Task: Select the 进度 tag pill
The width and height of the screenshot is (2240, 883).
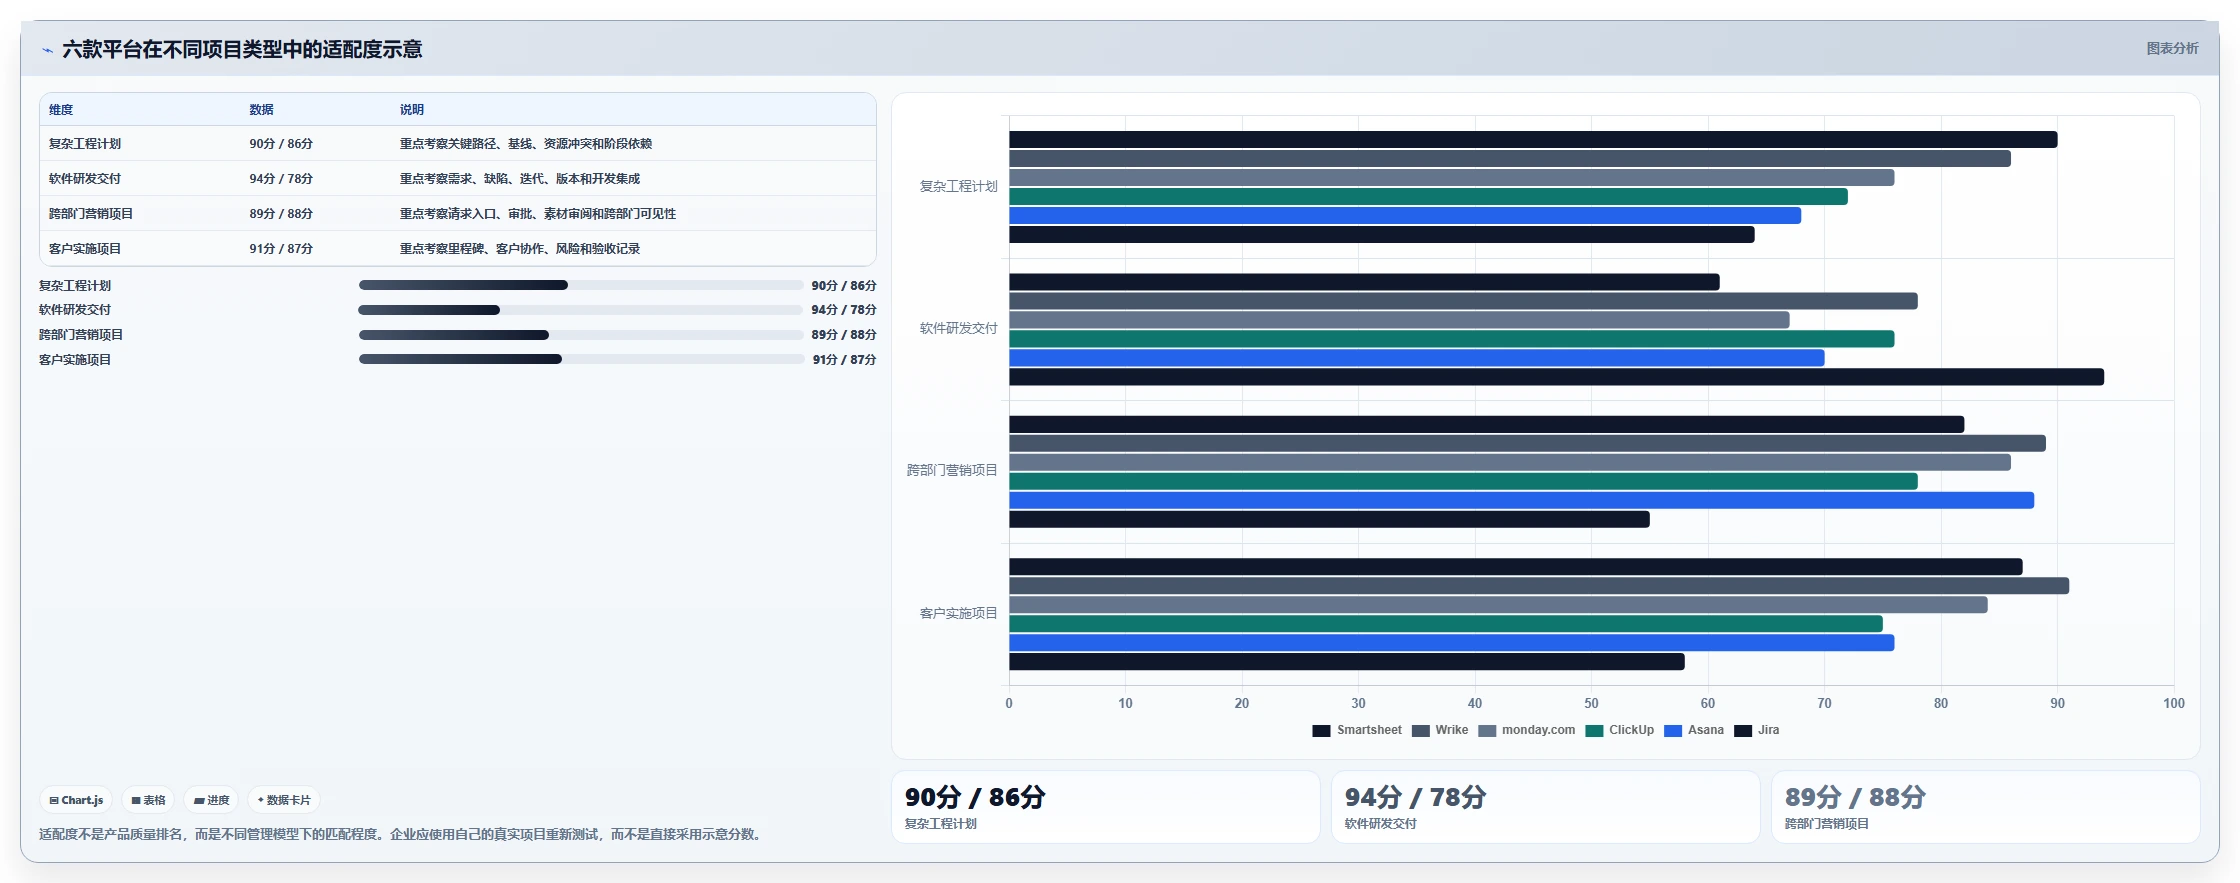Action: pos(211,800)
